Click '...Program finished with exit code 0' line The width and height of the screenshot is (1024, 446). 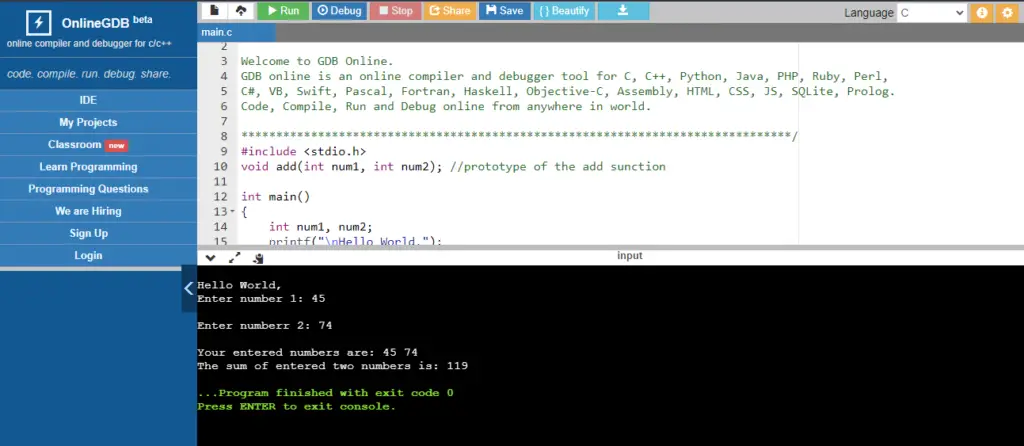325,392
